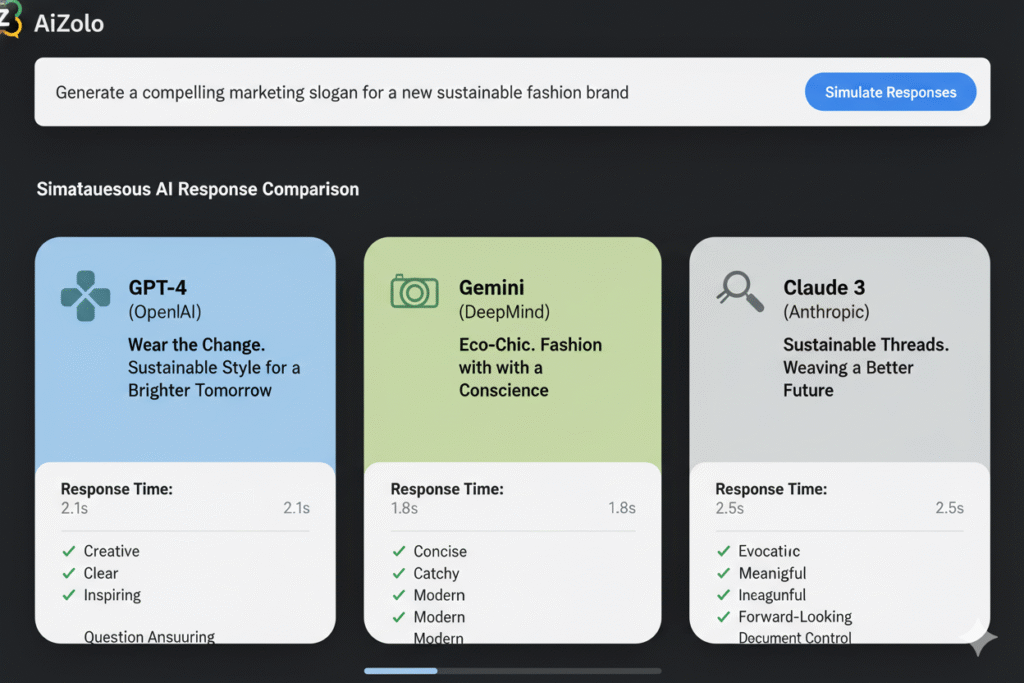
Task: Click the checkmark next to Concise
Action: (398, 551)
